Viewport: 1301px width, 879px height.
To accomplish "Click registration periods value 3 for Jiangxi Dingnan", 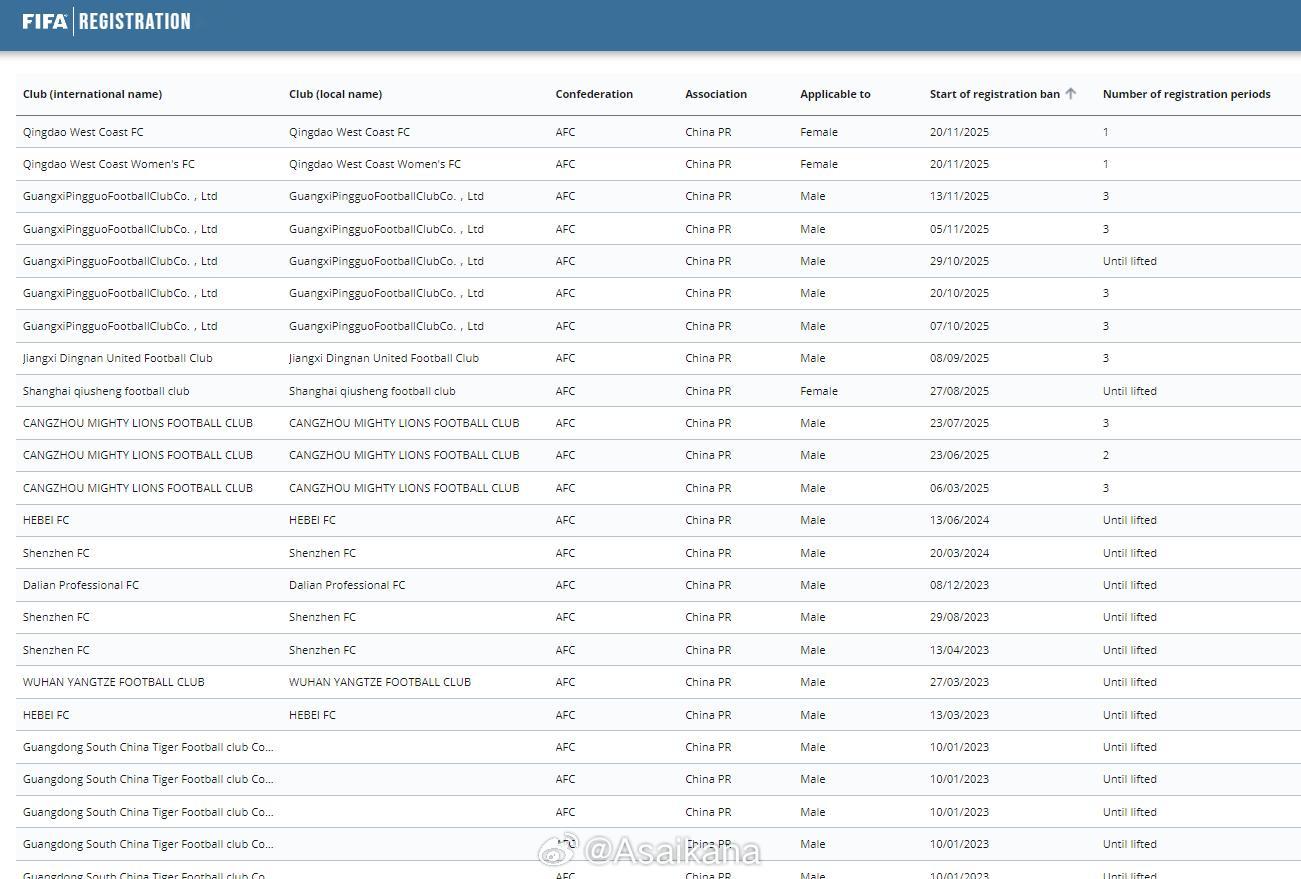I will pyautogui.click(x=1106, y=358).
